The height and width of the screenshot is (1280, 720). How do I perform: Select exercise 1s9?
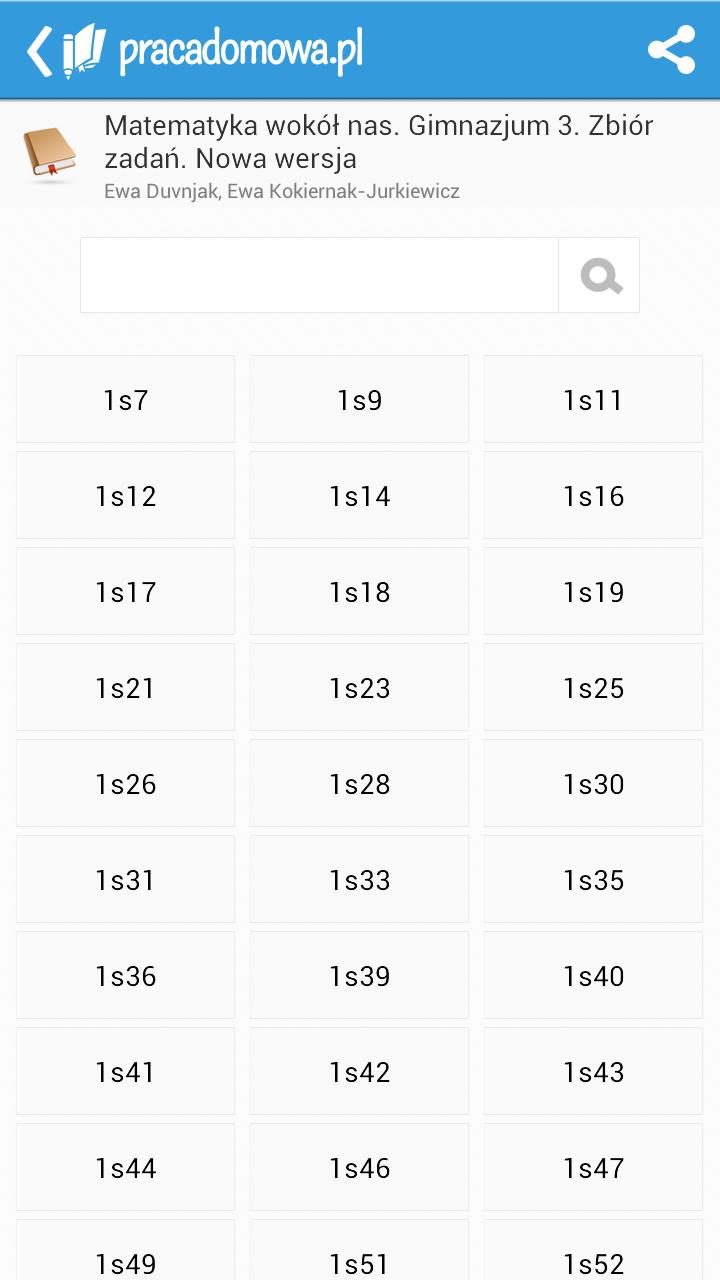[x=359, y=400]
